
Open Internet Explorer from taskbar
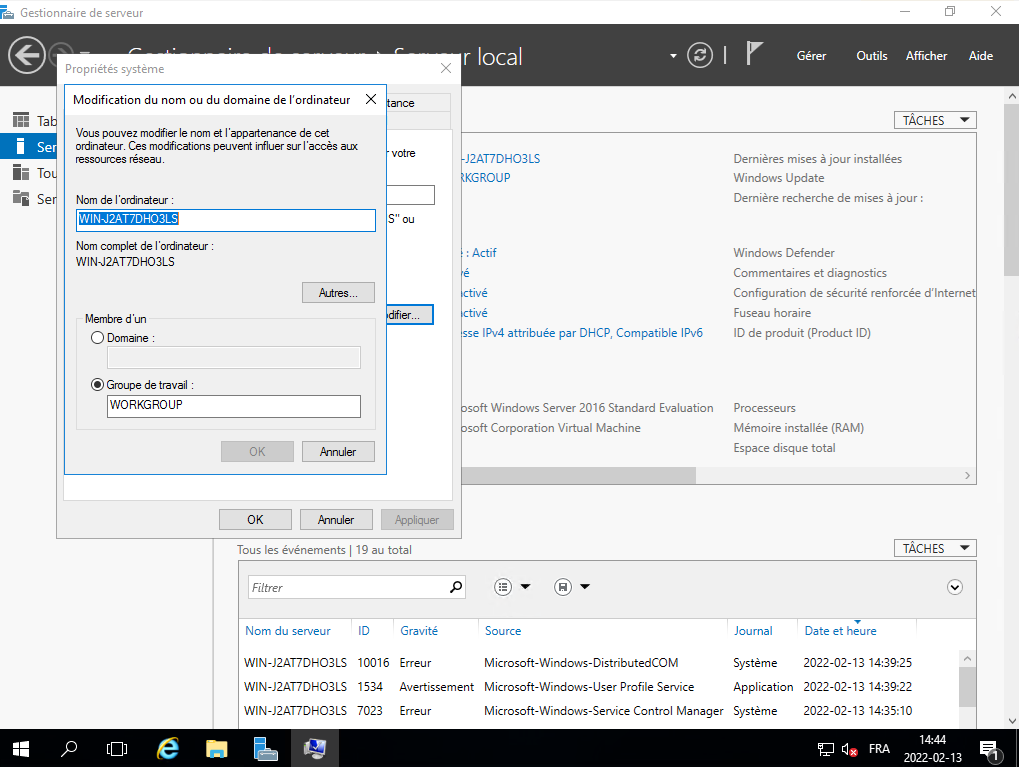[x=169, y=748]
